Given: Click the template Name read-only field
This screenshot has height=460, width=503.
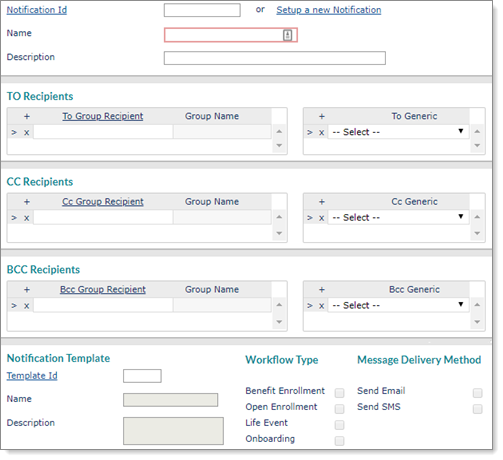Looking at the screenshot, I should click(170, 400).
